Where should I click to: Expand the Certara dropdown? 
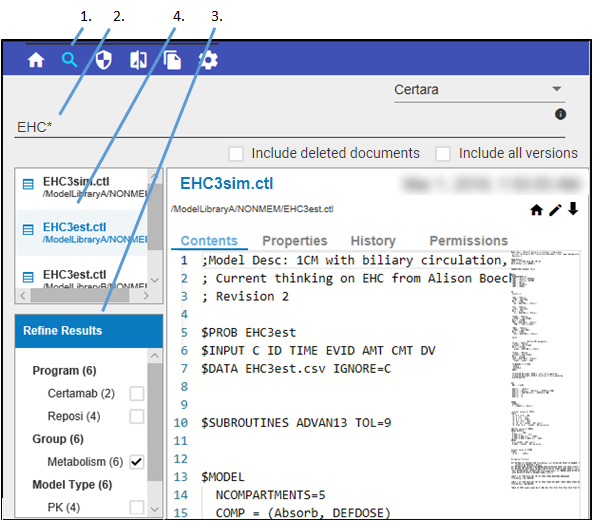coord(480,90)
